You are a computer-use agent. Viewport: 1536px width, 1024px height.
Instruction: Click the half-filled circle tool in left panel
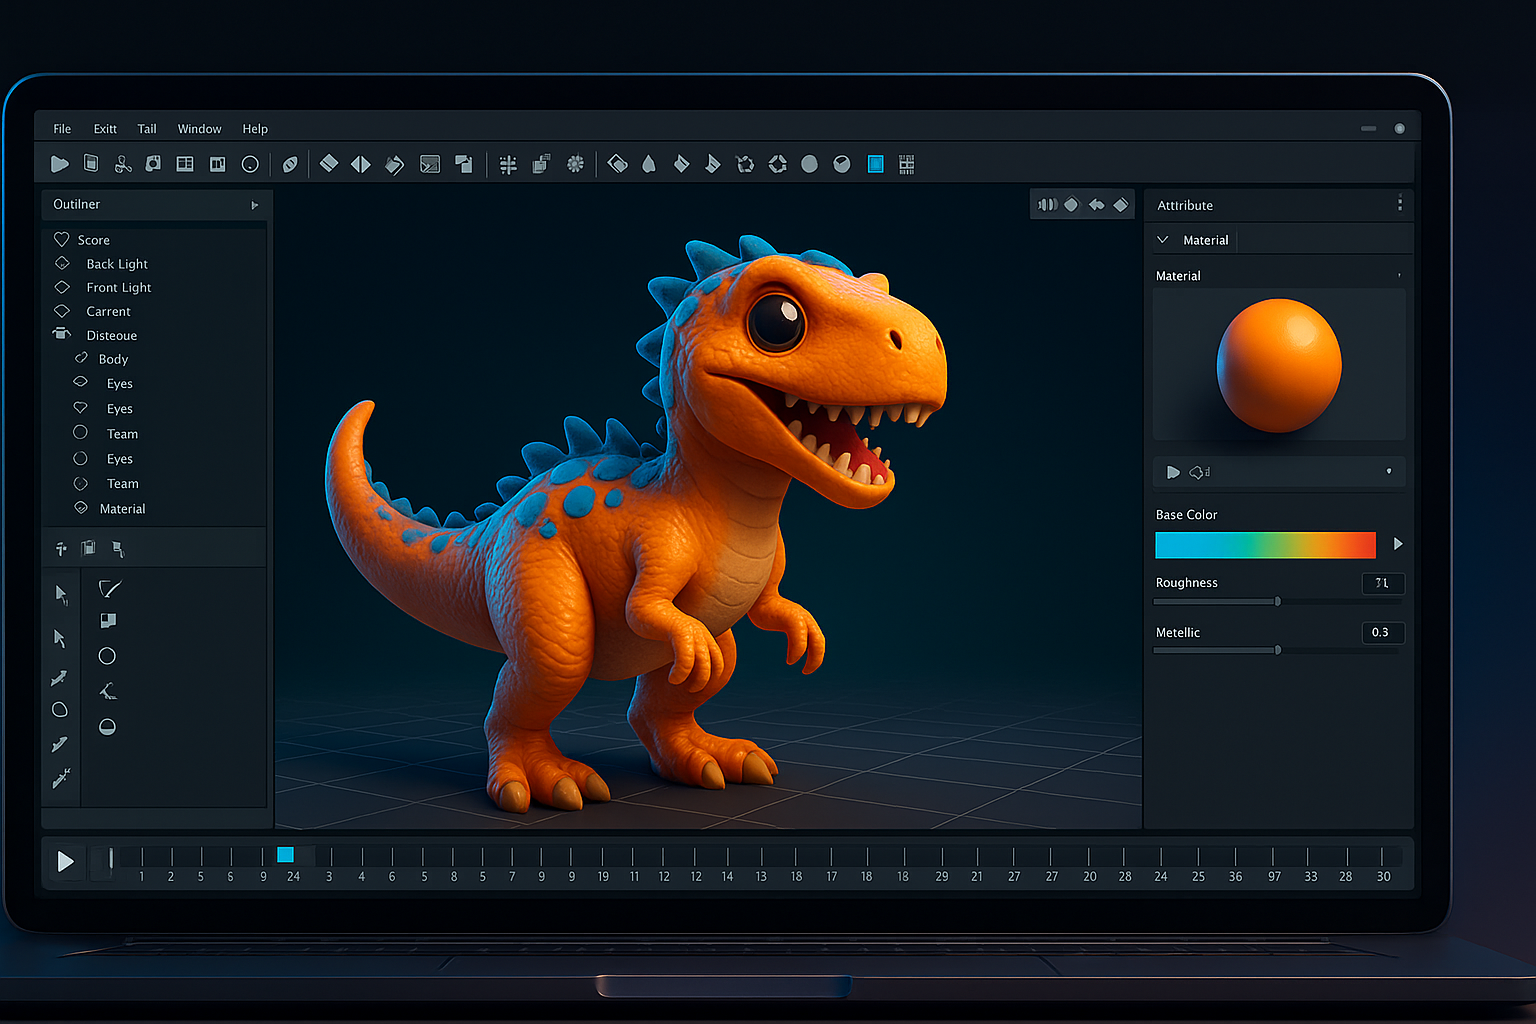click(x=107, y=727)
